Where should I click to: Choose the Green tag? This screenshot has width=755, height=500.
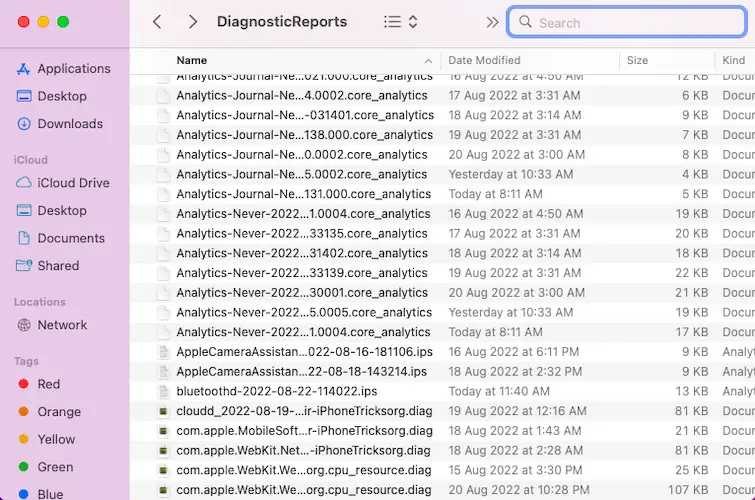click(x=55, y=467)
